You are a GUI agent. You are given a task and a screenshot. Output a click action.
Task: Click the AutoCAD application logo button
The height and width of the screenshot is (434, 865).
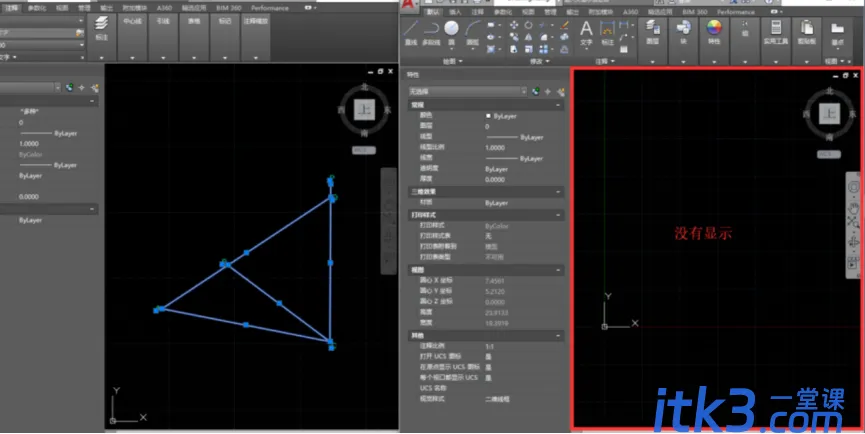(x=407, y=4)
